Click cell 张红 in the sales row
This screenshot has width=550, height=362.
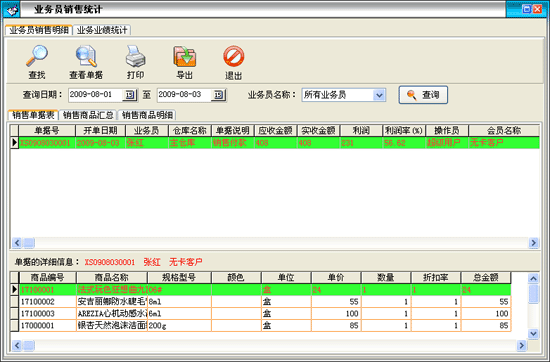[x=147, y=143]
